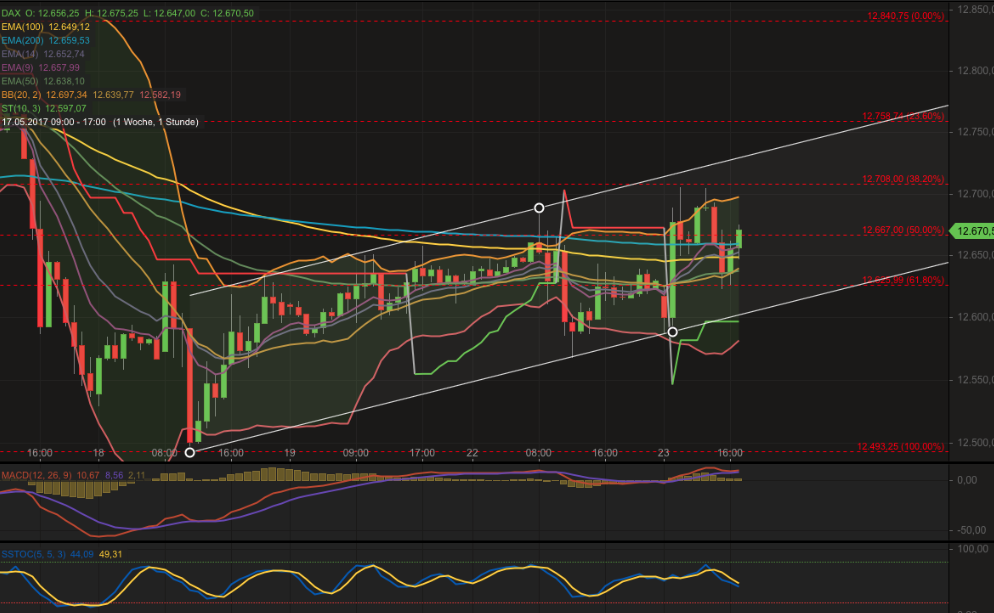Click time axis date label 19
994x613 pixels.
[x=290, y=453]
